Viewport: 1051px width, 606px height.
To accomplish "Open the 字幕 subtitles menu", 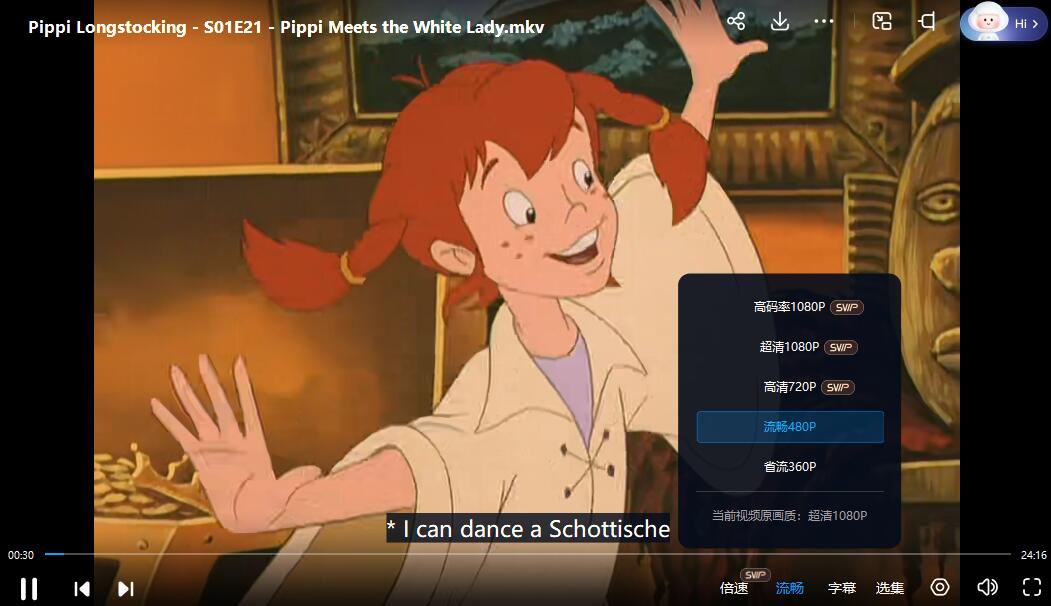I will 842,588.
